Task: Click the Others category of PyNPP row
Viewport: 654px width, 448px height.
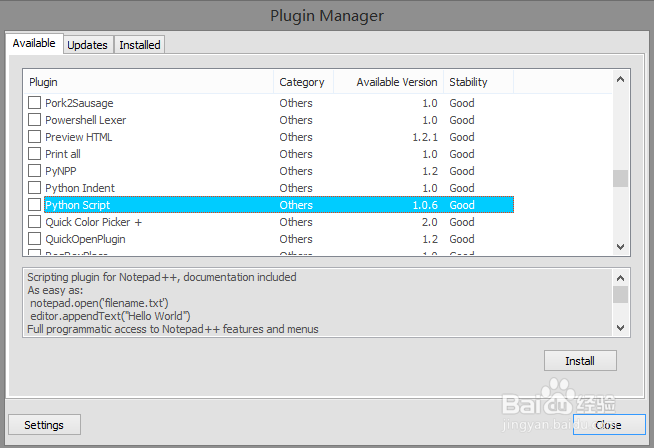Action: point(296,171)
